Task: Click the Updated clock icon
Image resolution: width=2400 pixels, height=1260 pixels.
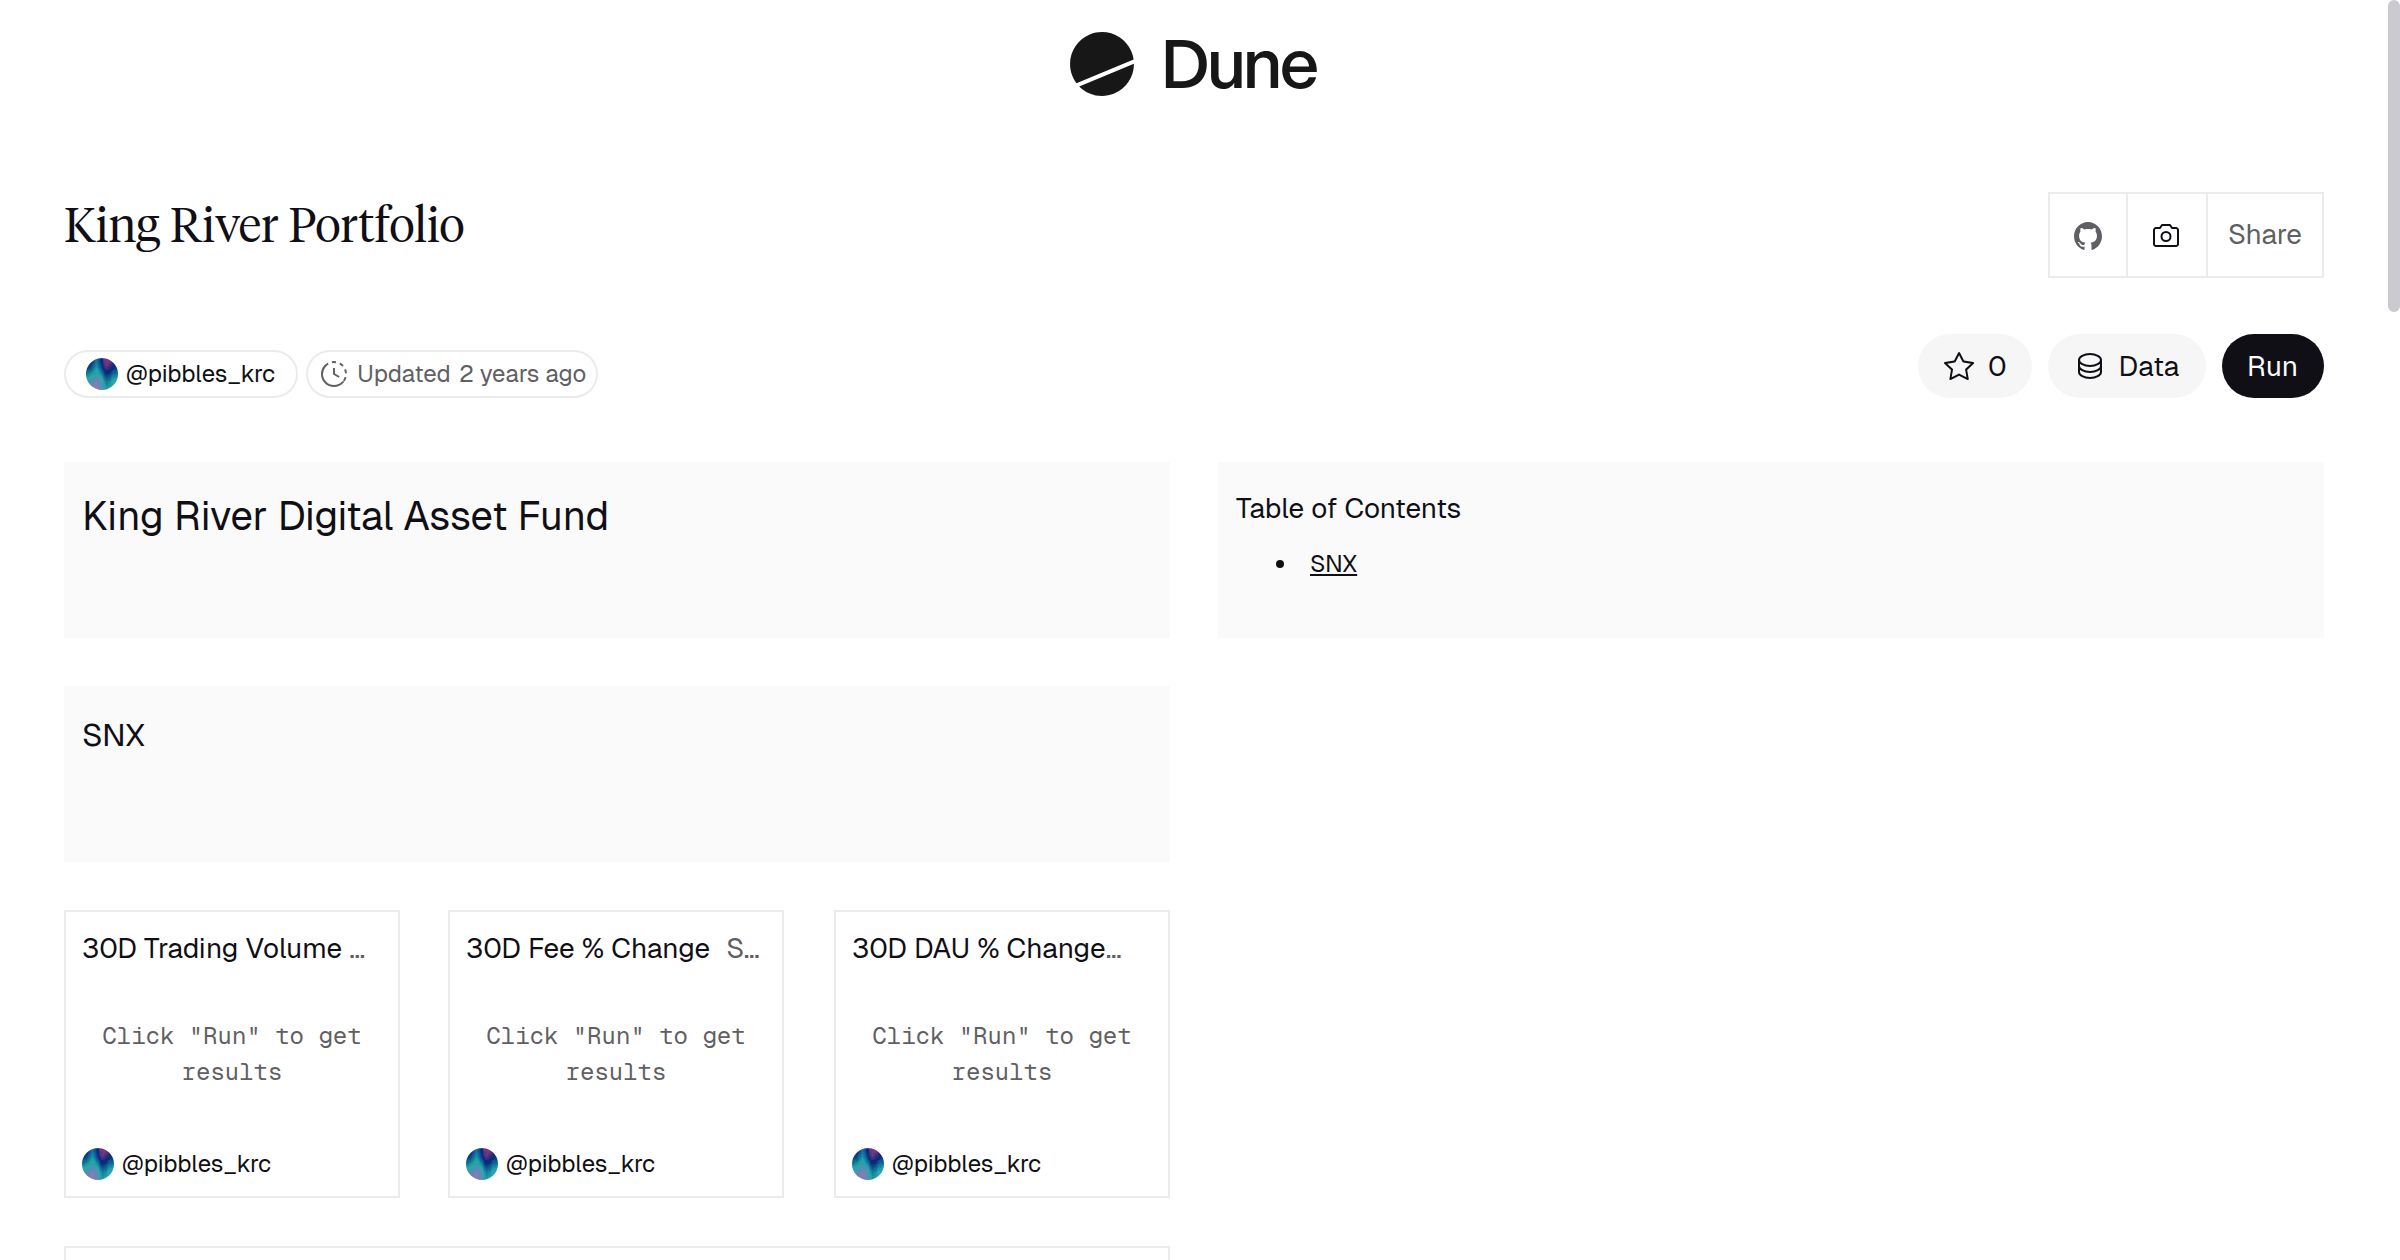Action: [x=334, y=374]
